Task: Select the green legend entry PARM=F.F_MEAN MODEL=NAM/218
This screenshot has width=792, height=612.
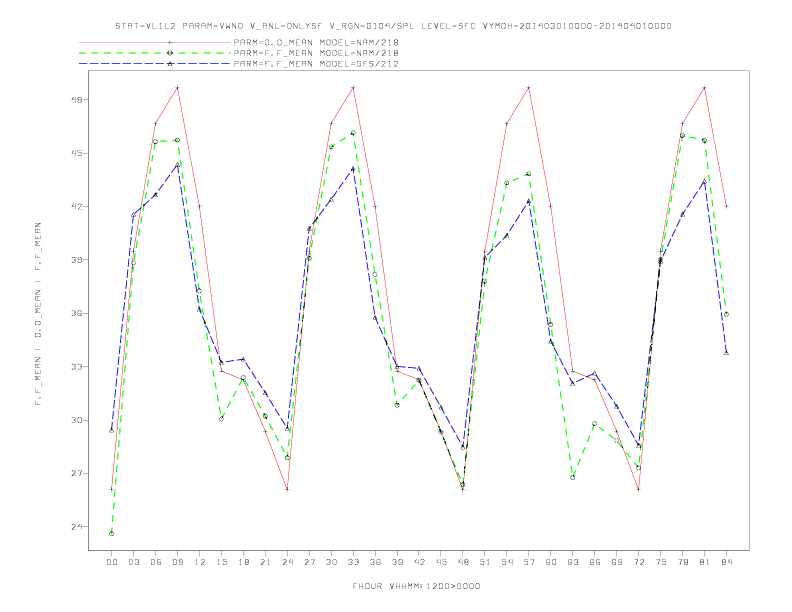Action: pyautogui.click(x=316, y=53)
